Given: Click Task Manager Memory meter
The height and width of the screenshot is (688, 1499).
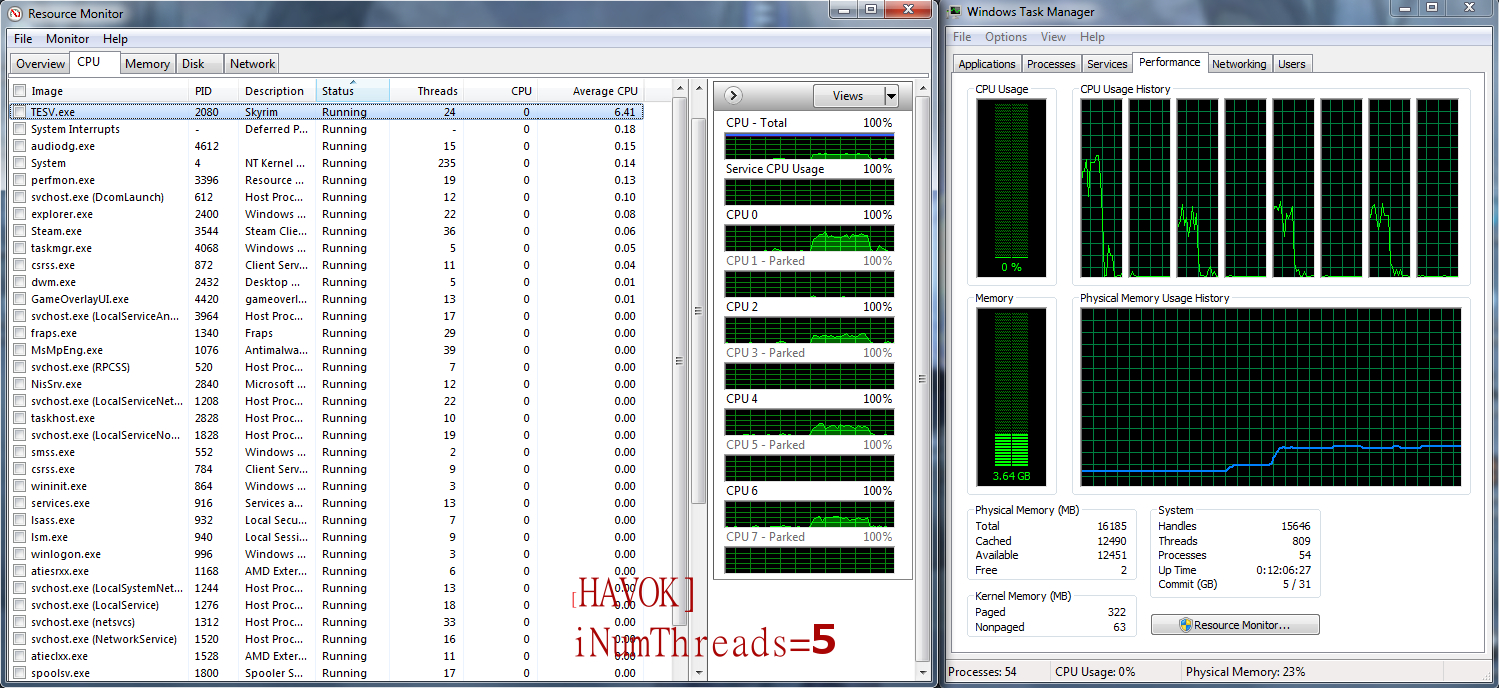Looking at the screenshot, I should coord(1011,396).
